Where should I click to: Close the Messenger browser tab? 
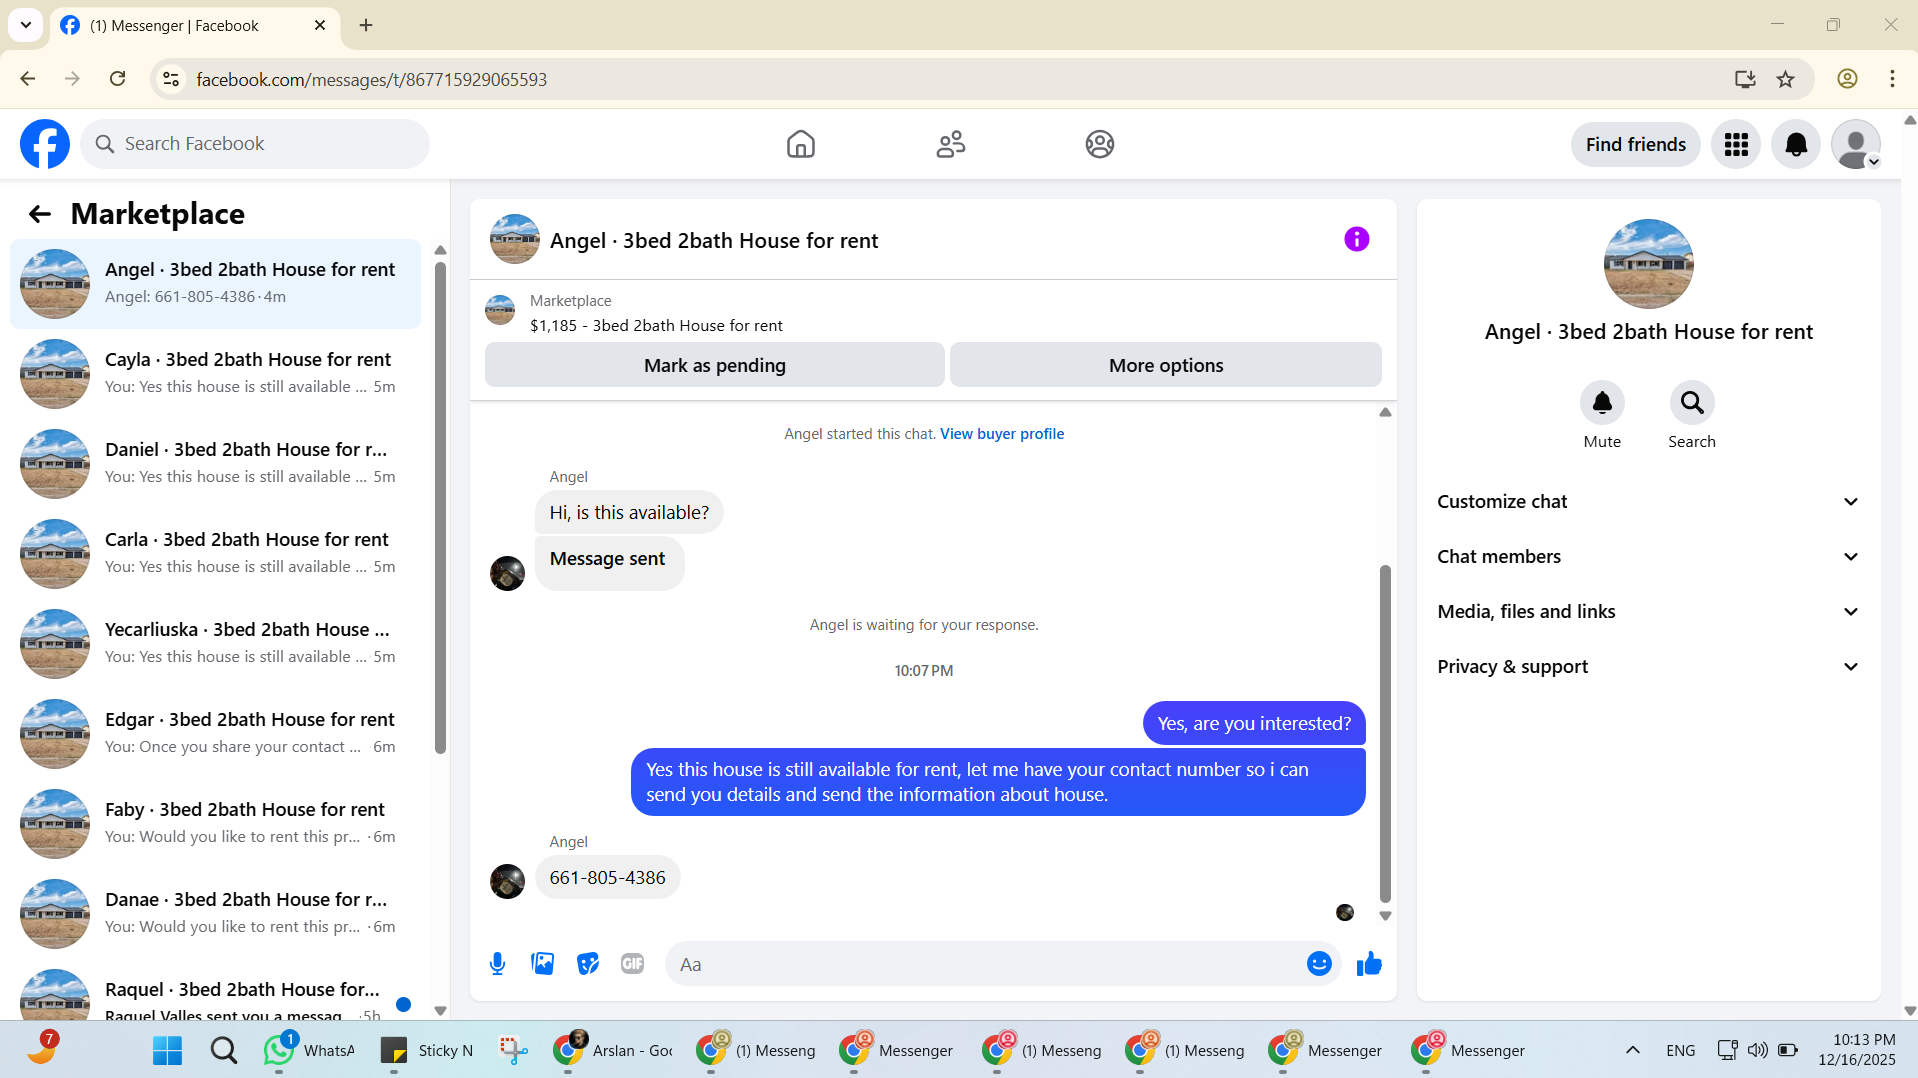[x=320, y=25]
